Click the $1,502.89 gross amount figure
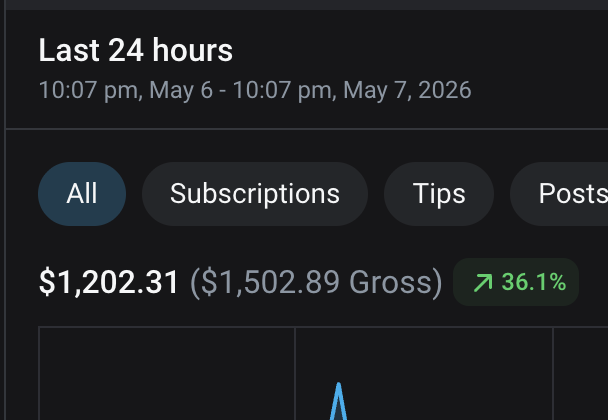 [x=270, y=282]
